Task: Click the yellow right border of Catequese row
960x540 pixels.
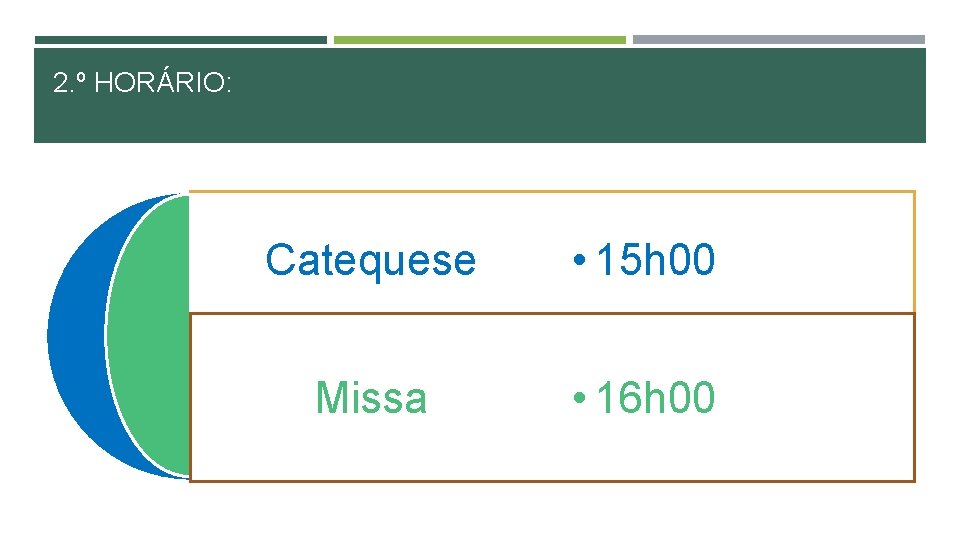Action: 914,252
